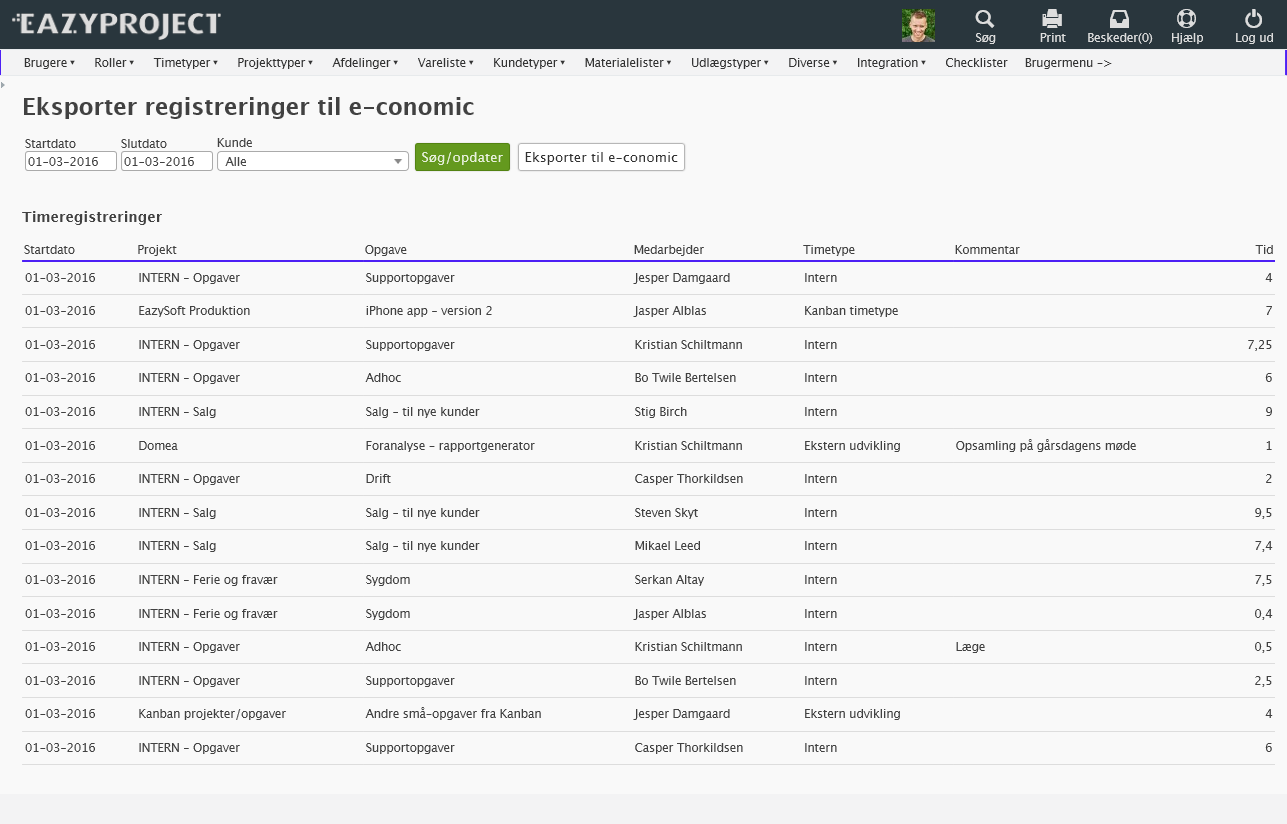
Task: Select Checklister in the menu bar
Action: tap(976, 62)
